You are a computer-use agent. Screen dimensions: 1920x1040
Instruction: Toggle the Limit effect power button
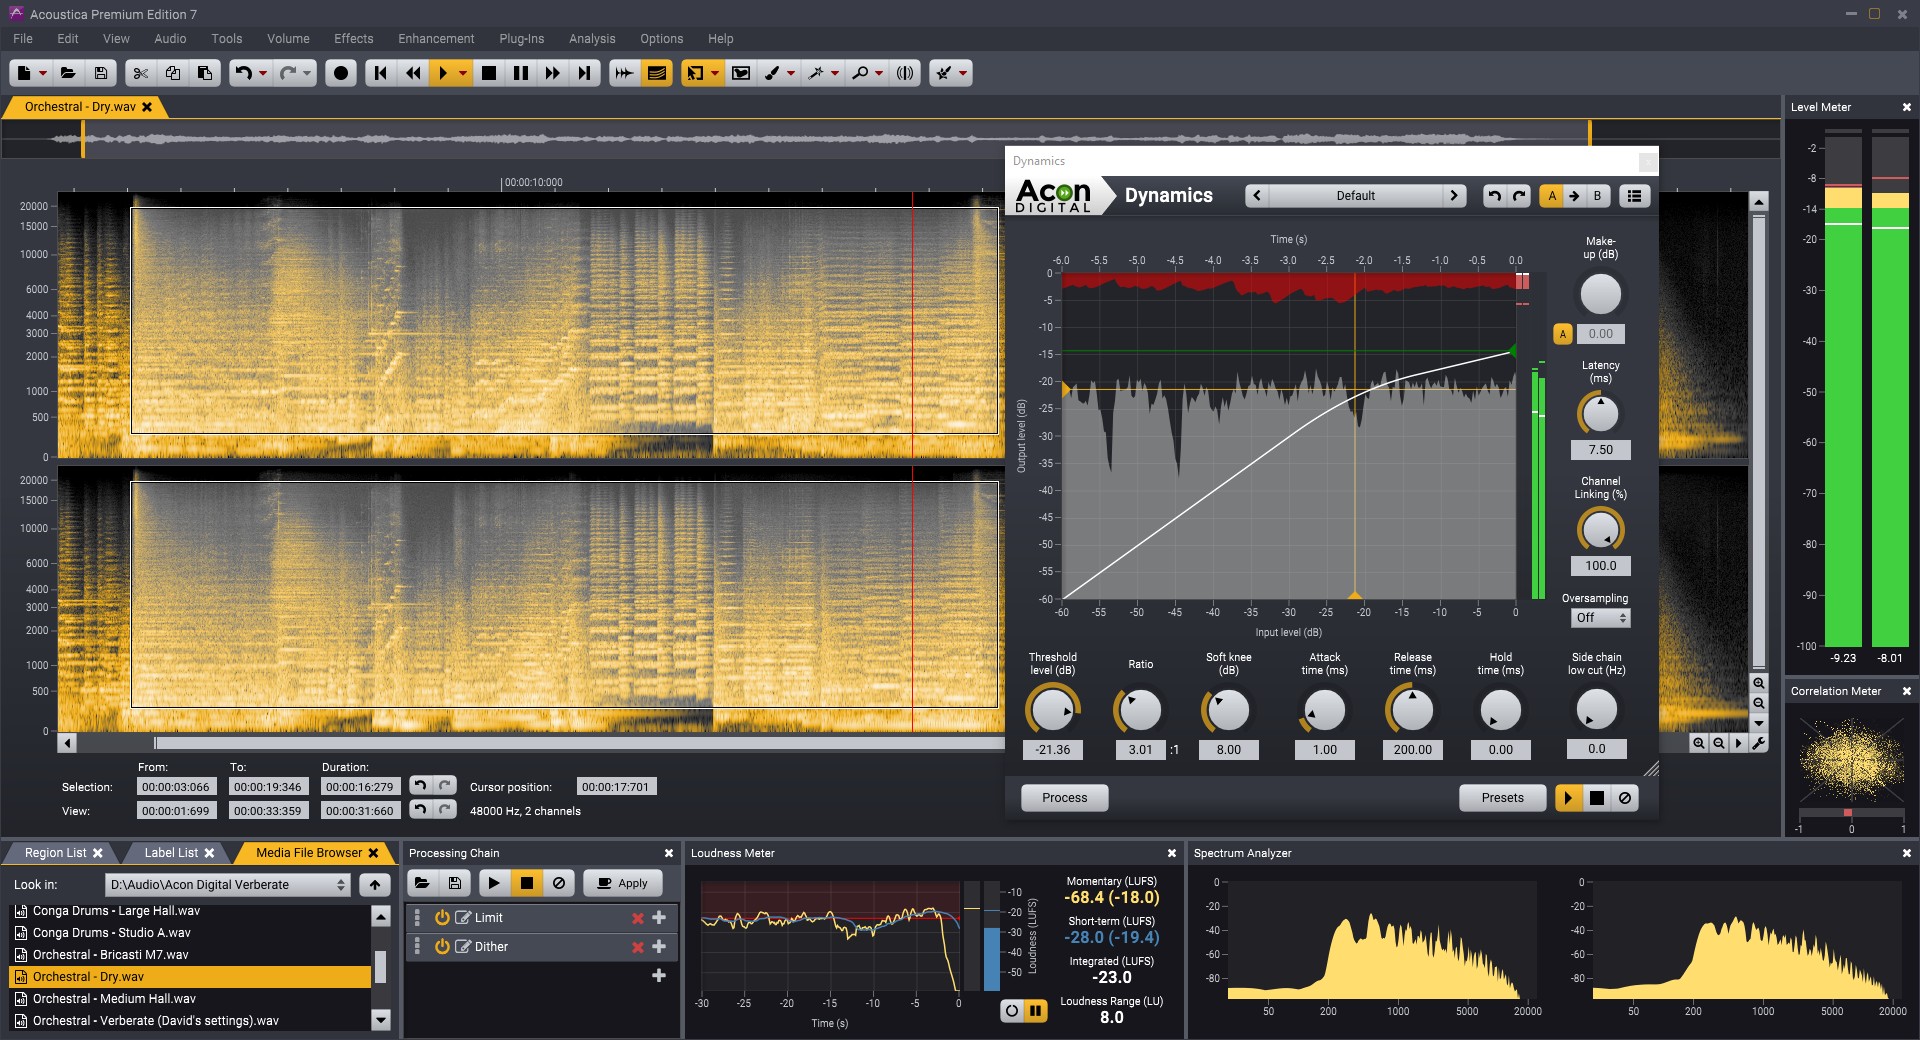442,918
